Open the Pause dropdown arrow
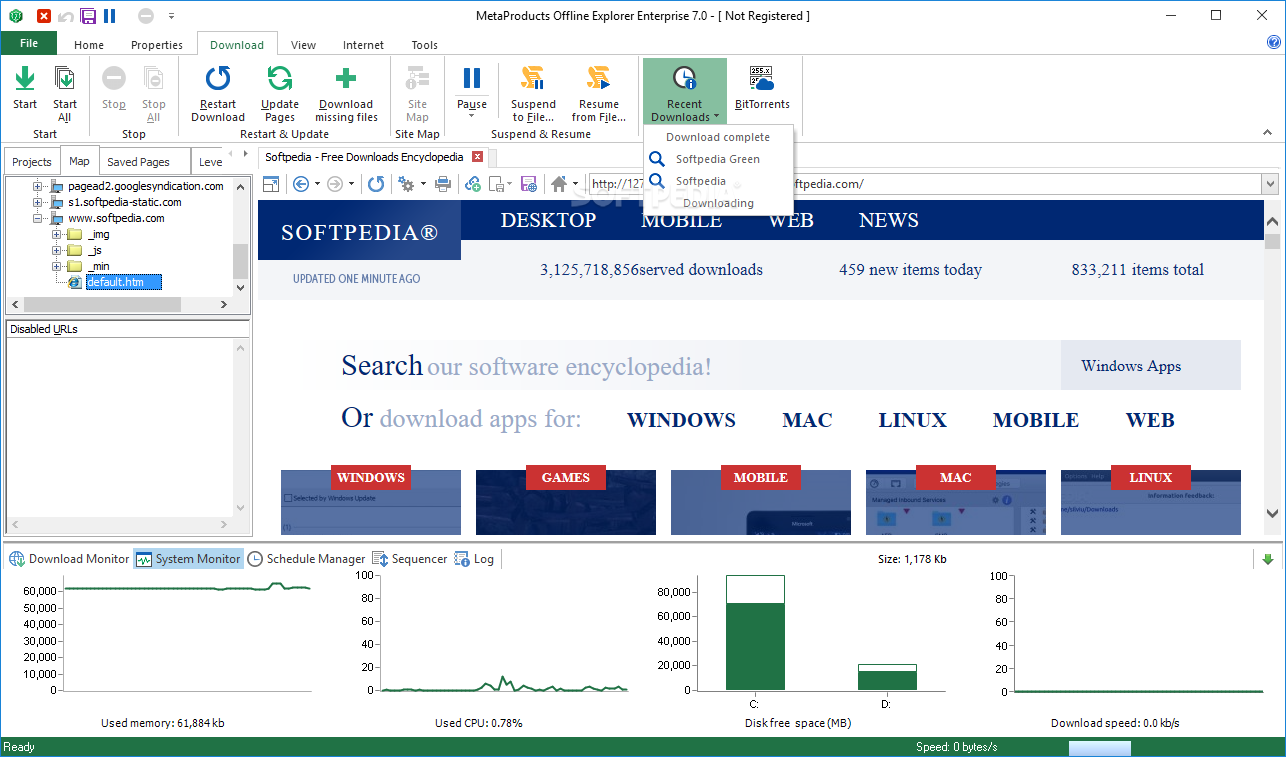The image size is (1286, 757). pyautogui.click(x=472, y=116)
